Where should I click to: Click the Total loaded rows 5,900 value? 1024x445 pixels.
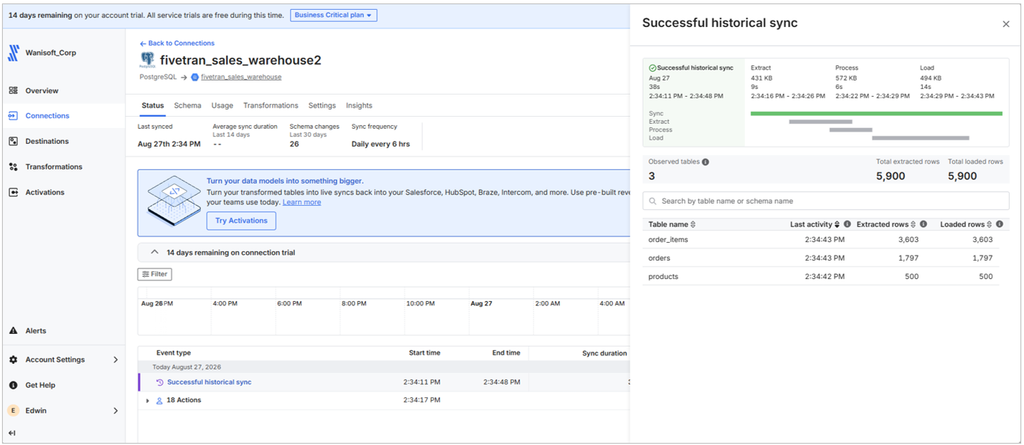963,176
